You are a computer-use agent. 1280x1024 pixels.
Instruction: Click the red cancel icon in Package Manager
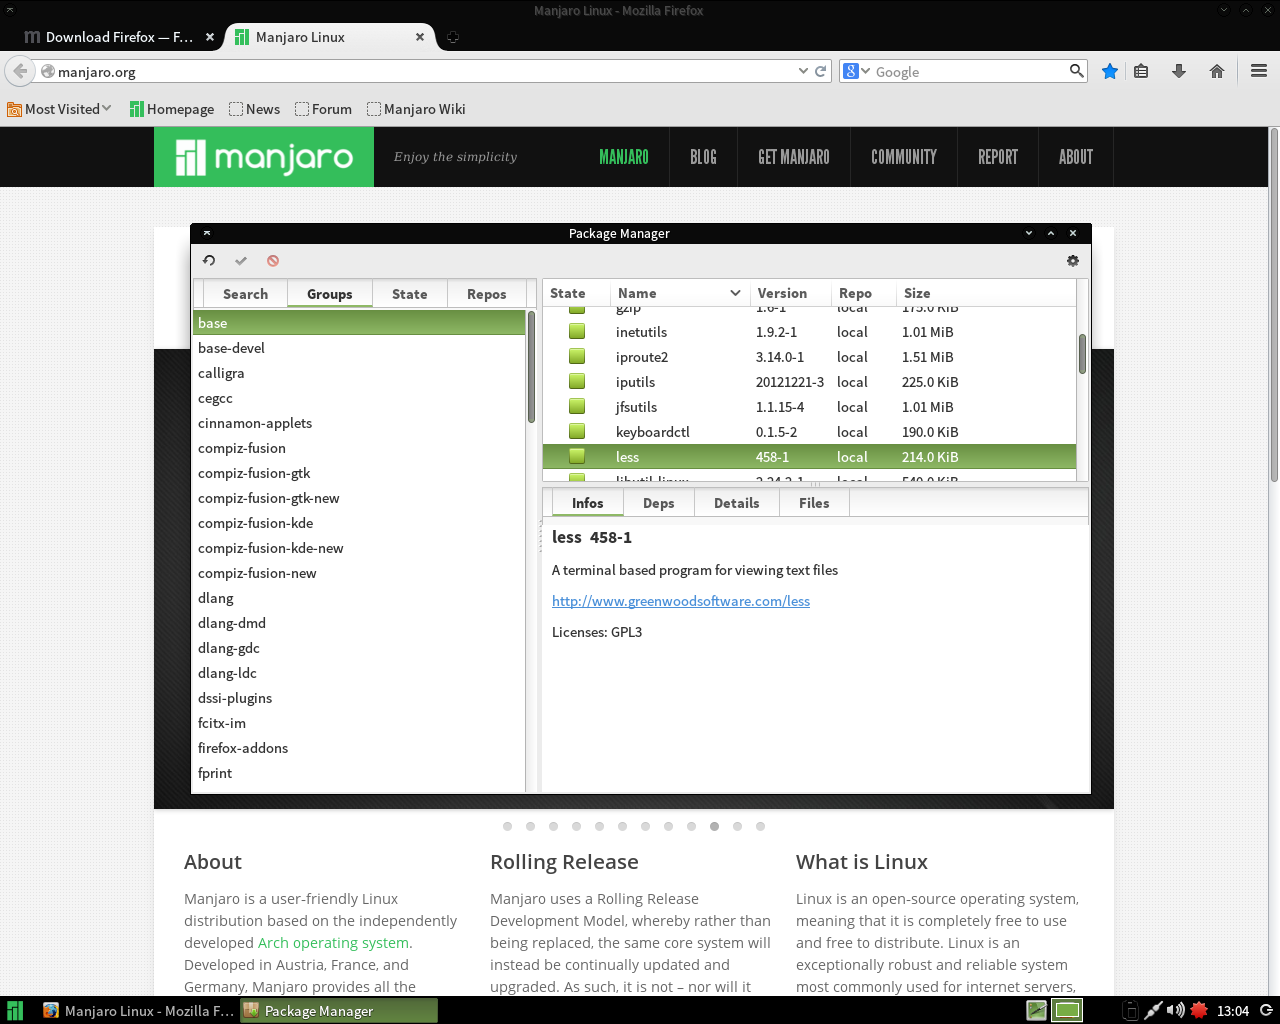coord(273,261)
